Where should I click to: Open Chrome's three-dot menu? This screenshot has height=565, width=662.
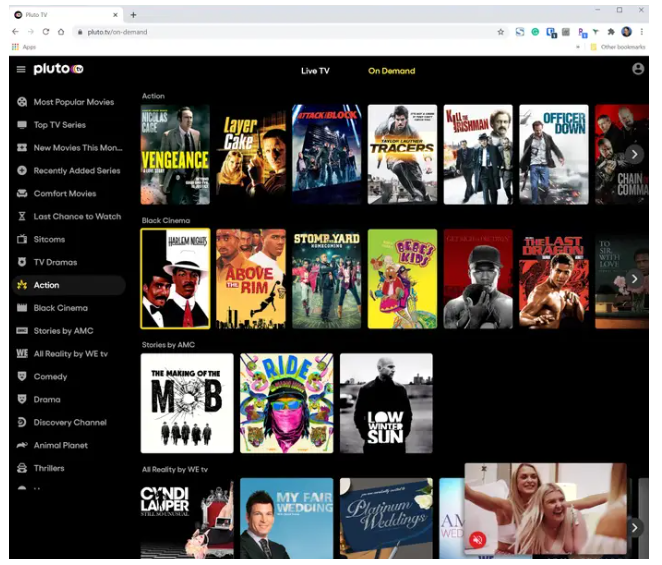click(642, 32)
